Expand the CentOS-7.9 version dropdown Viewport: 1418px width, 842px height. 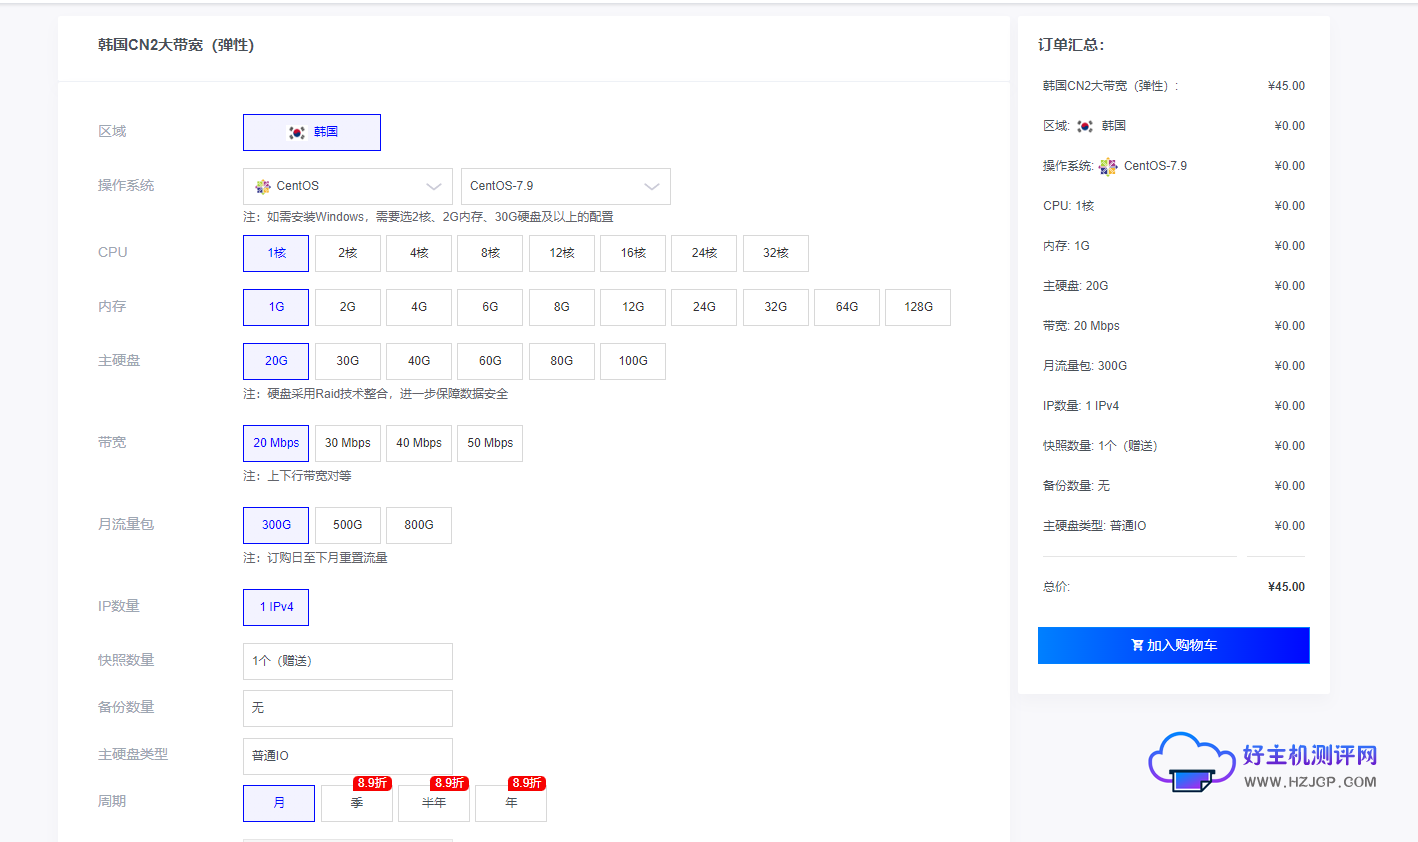tap(565, 186)
